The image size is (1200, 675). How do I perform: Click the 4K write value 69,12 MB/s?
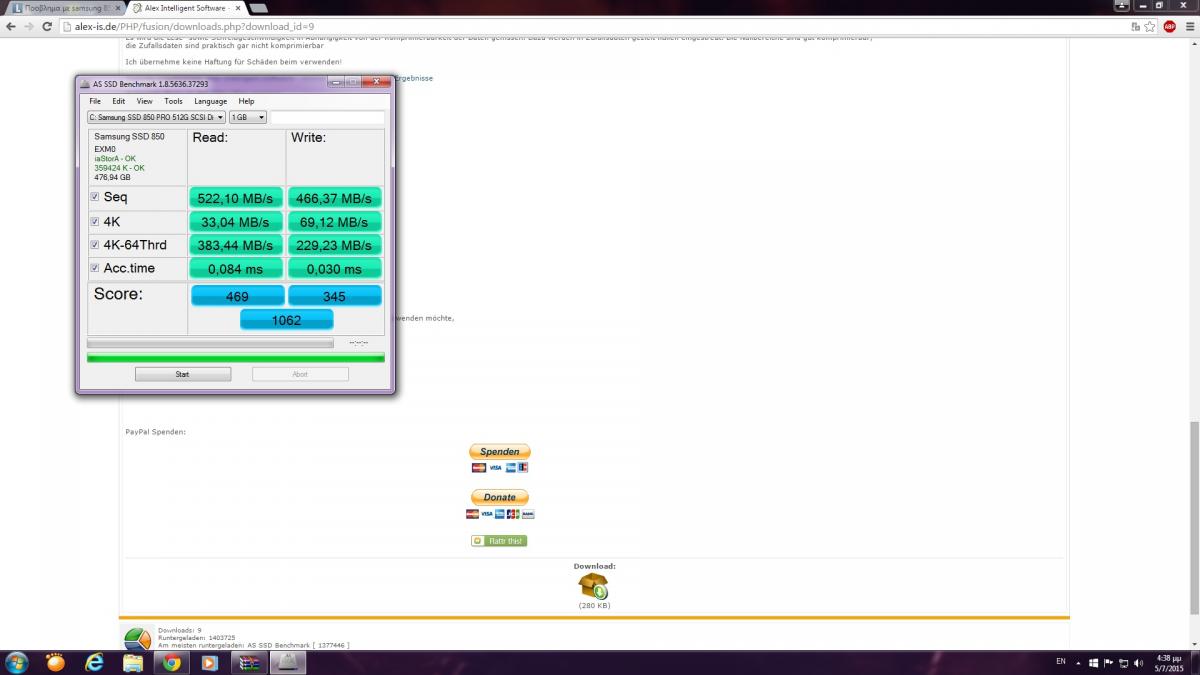point(334,221)
